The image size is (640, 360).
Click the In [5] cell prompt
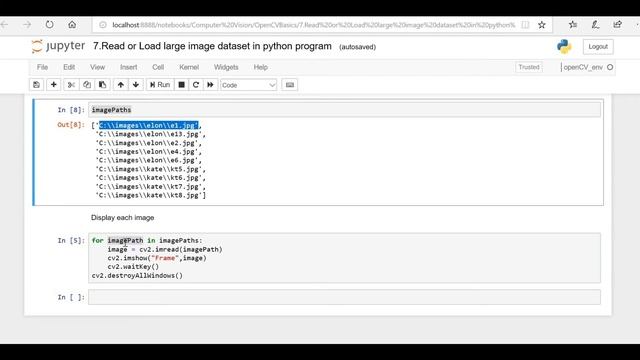(x=71, y=240)
